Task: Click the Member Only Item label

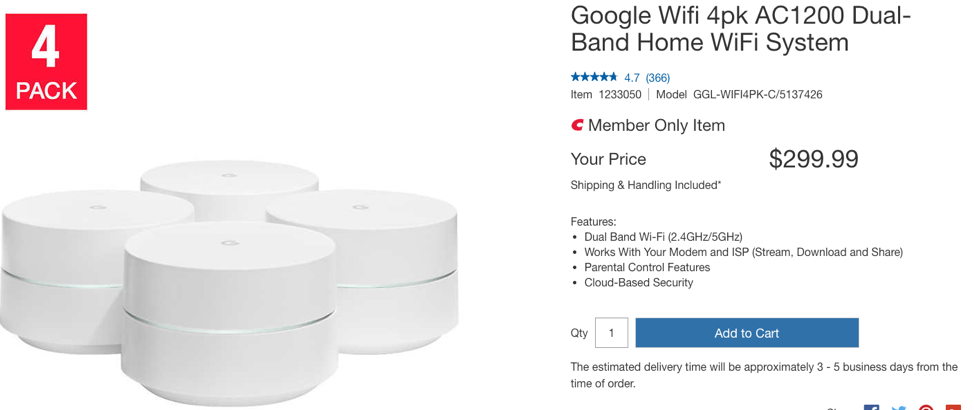Action: click(x=656, y=126)
